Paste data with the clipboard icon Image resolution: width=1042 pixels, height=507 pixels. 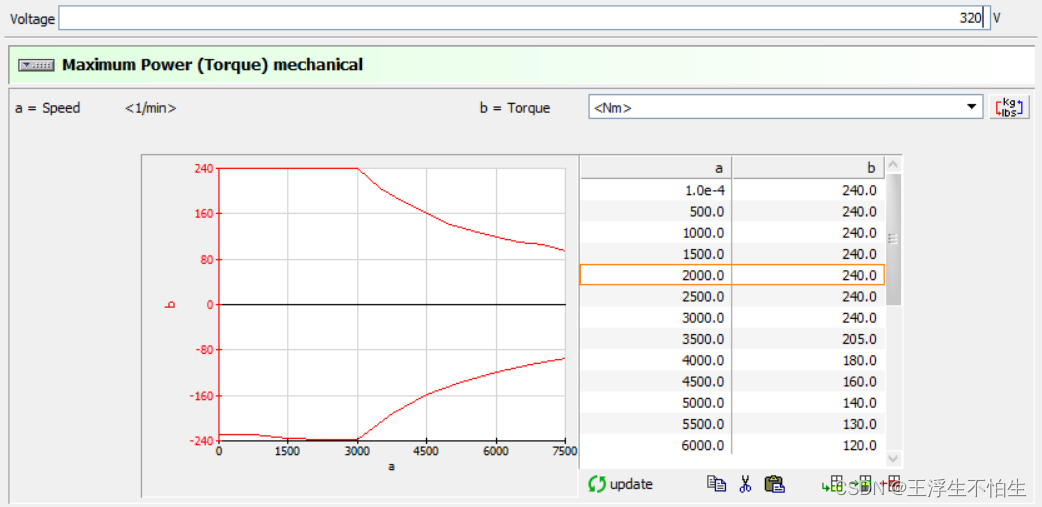[x=775, y=484]
